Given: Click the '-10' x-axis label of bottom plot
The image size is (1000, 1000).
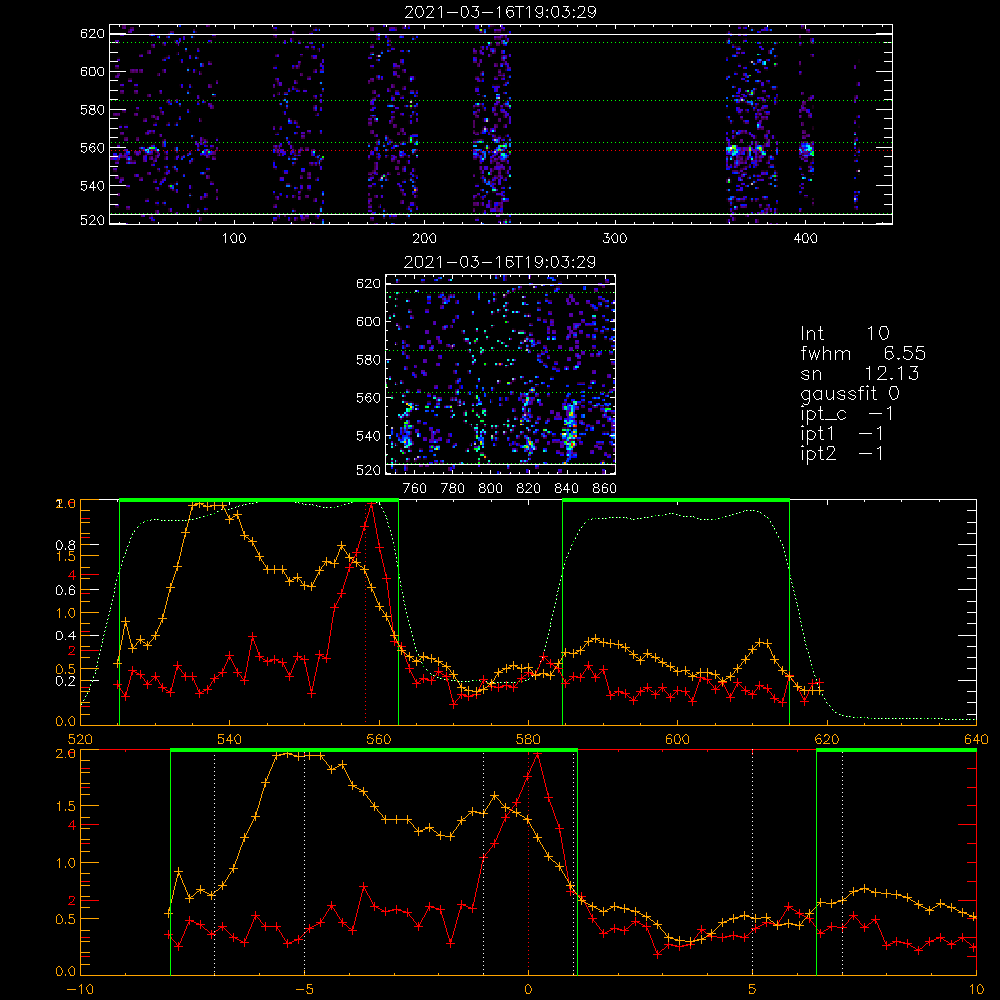Looking at the screenshot, I should tap(80, 990).
